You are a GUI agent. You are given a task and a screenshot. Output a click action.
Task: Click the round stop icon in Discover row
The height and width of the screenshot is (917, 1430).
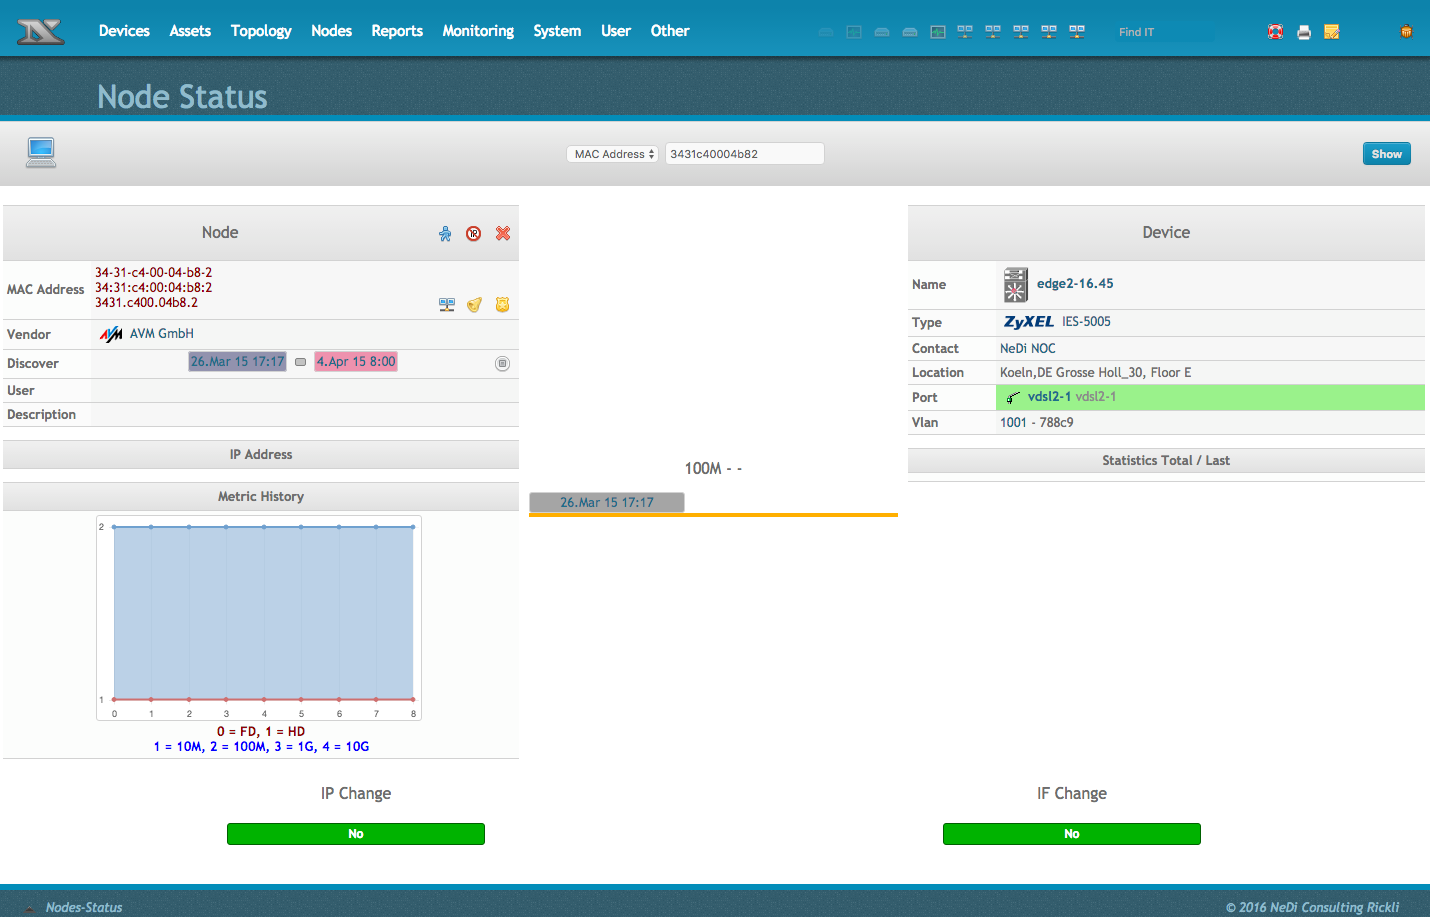(502, 363)
